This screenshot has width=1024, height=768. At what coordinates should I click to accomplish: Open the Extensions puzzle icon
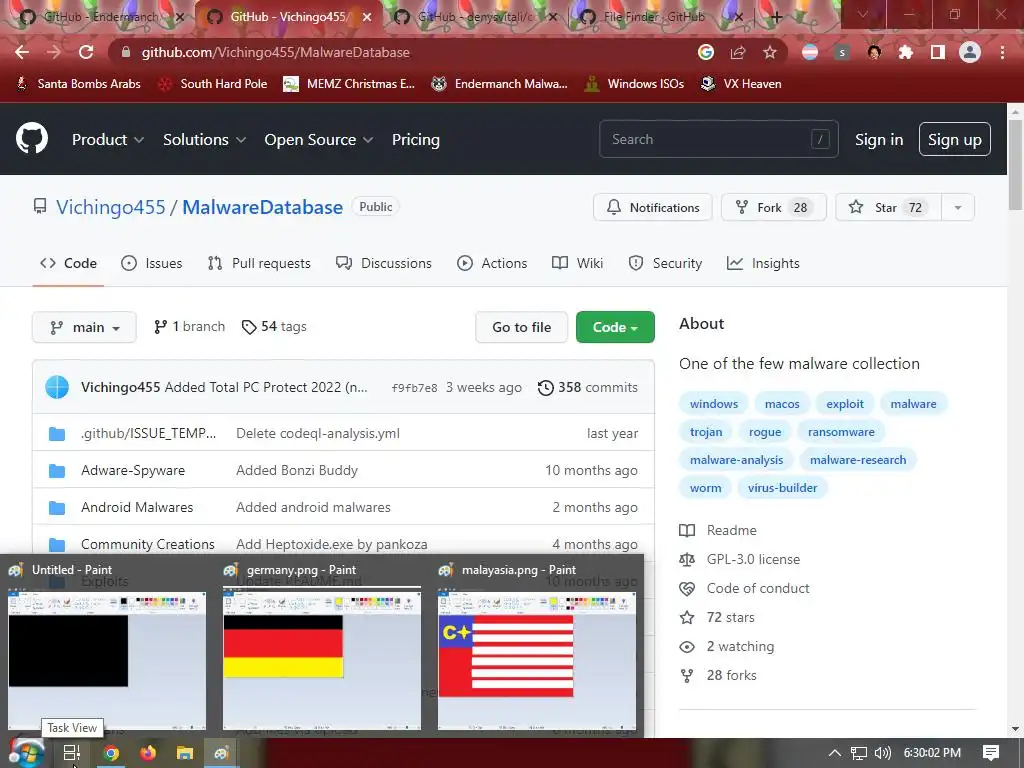[906, 52]
